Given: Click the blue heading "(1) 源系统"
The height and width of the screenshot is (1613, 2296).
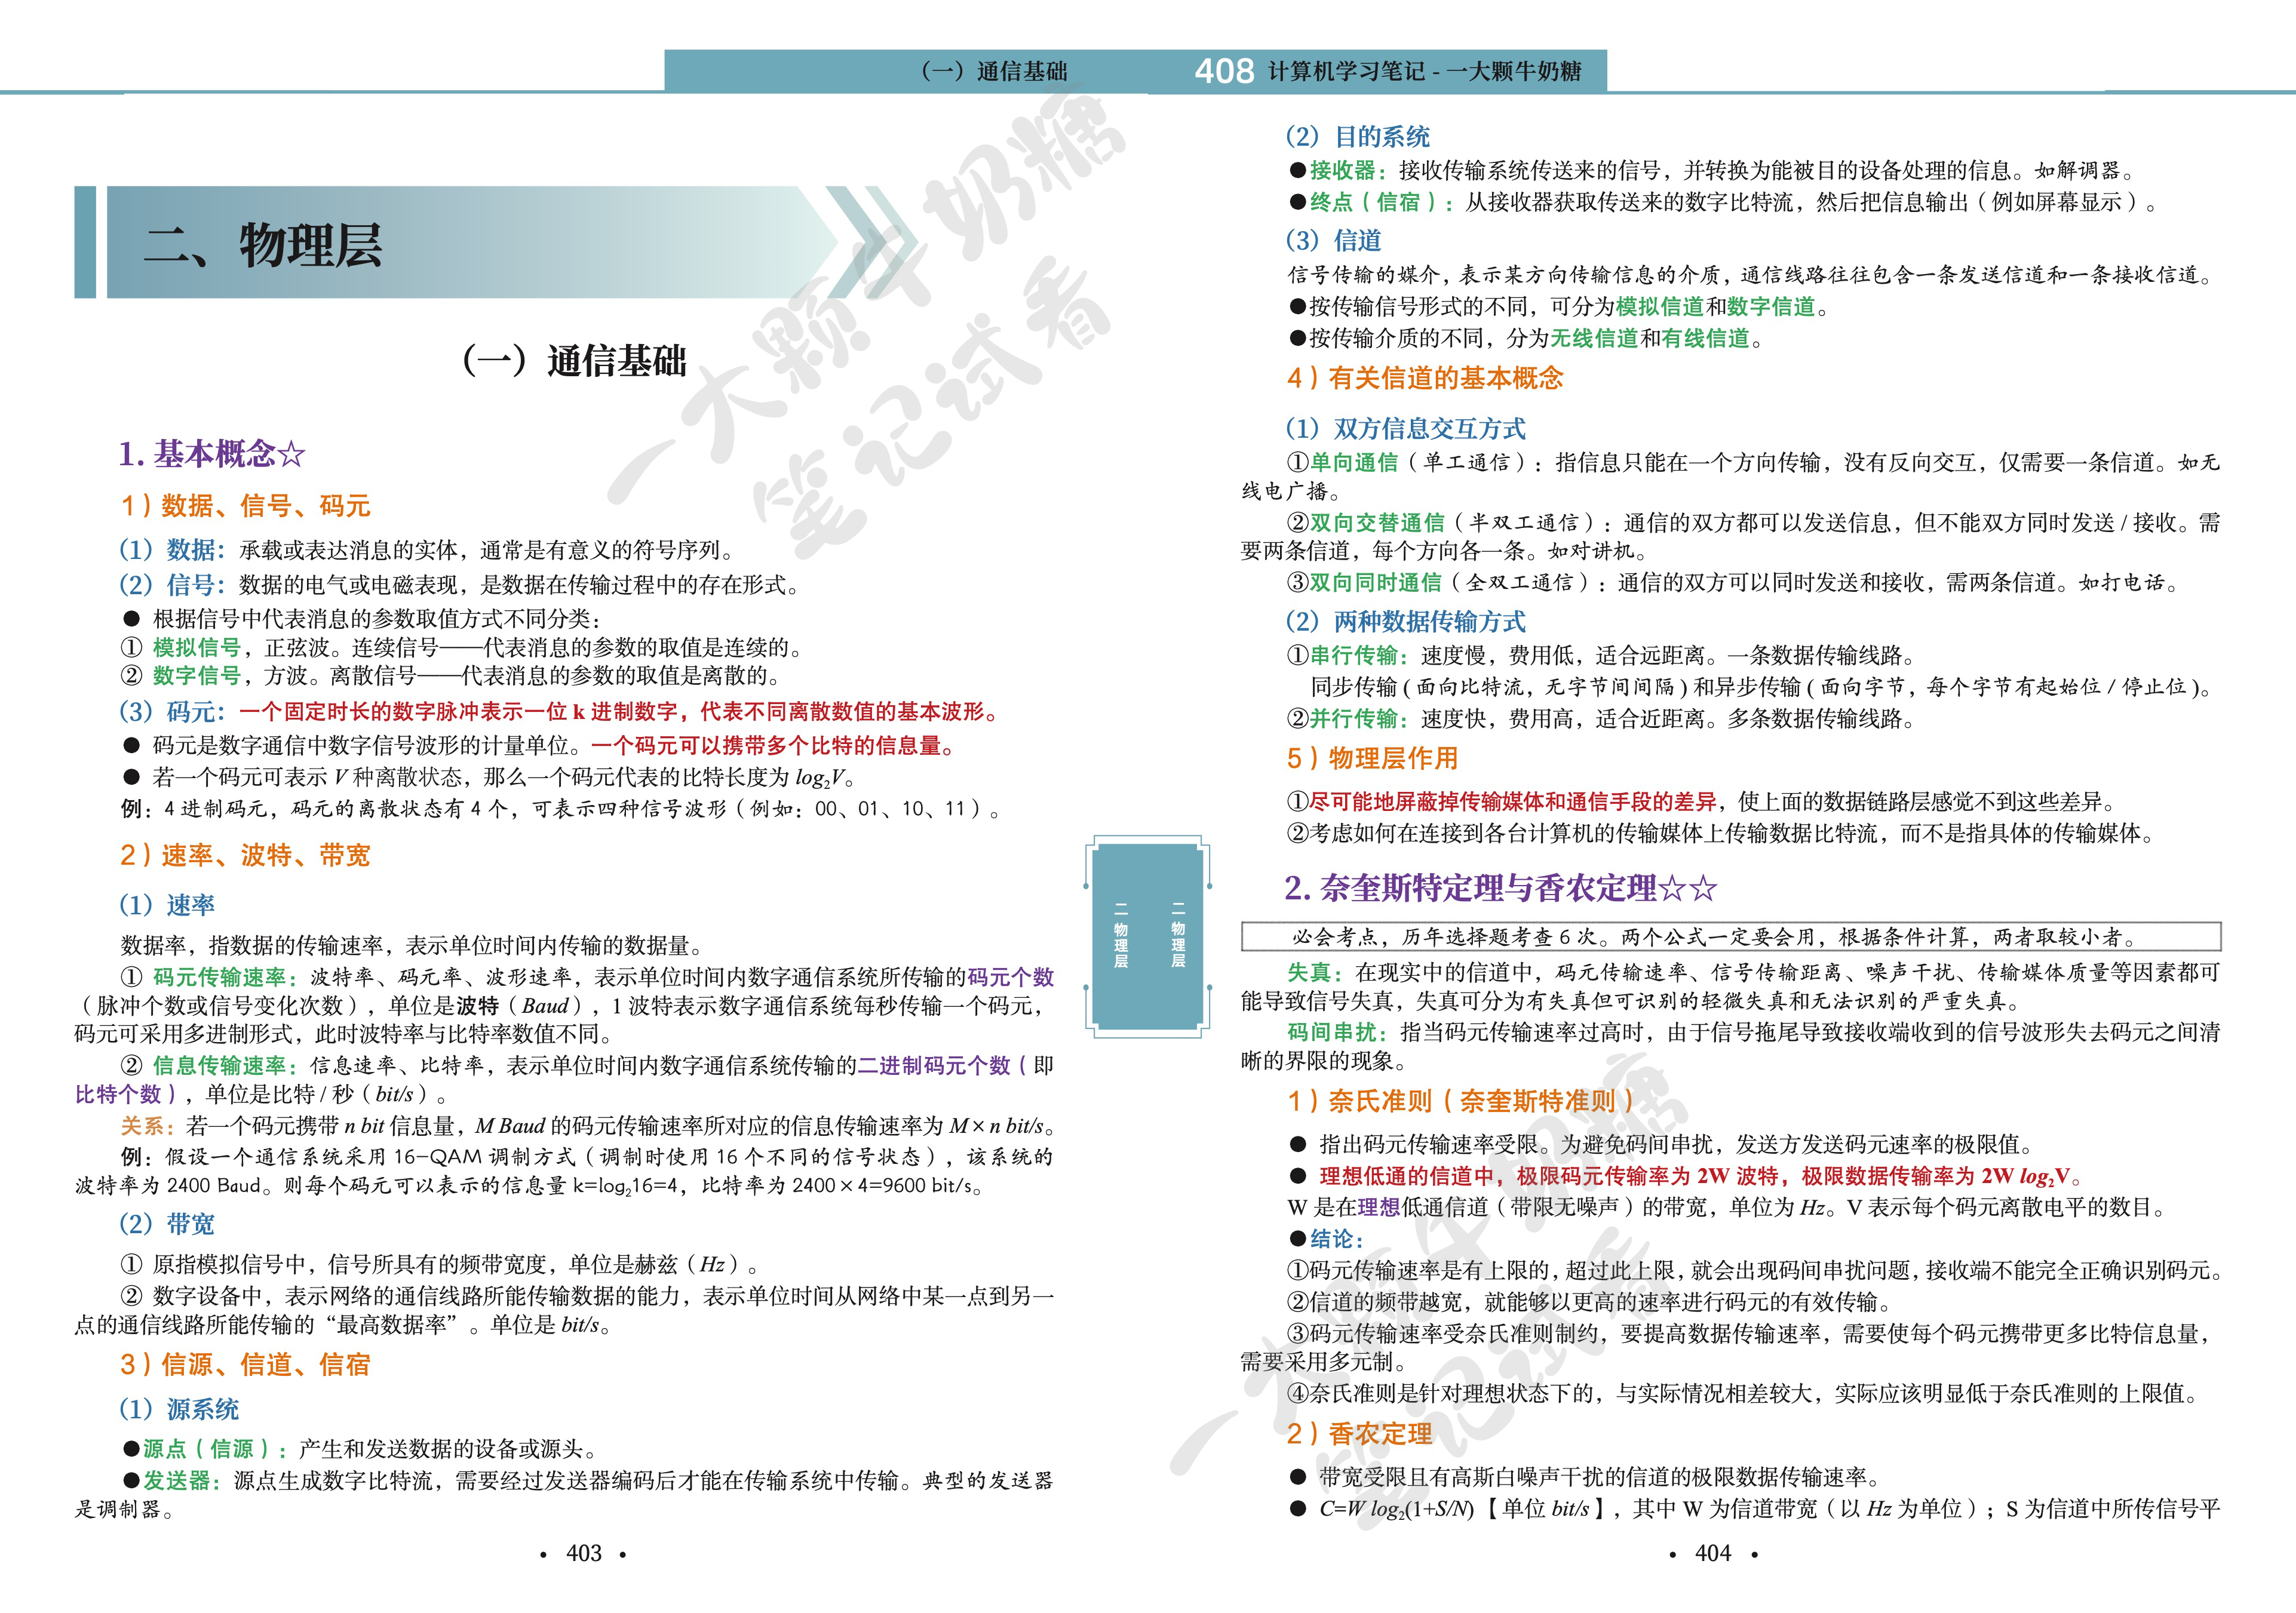Looking at the screenshot, I should [x=179, y=1410].
